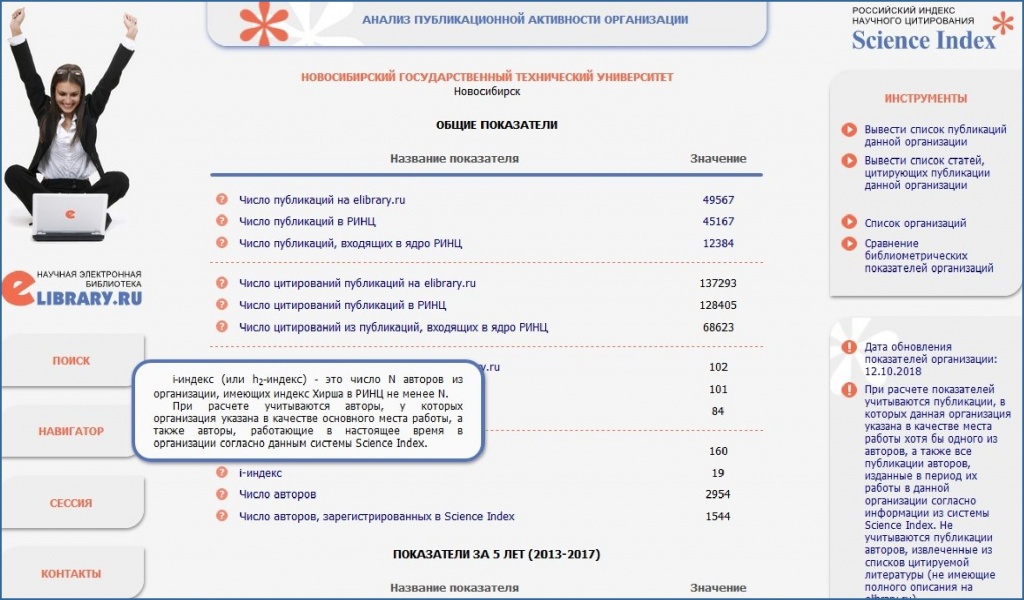Click the value 68623

pyautogui.click(x=718, y=327)
